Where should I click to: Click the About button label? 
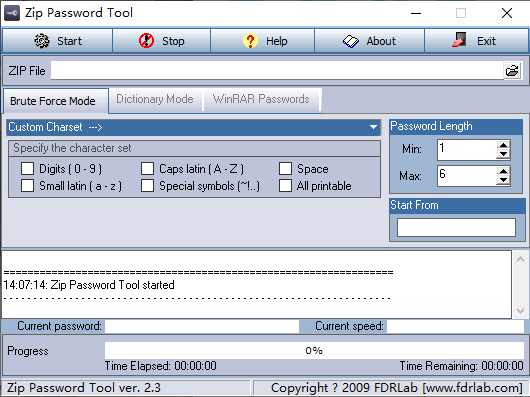tap(381, 41)
